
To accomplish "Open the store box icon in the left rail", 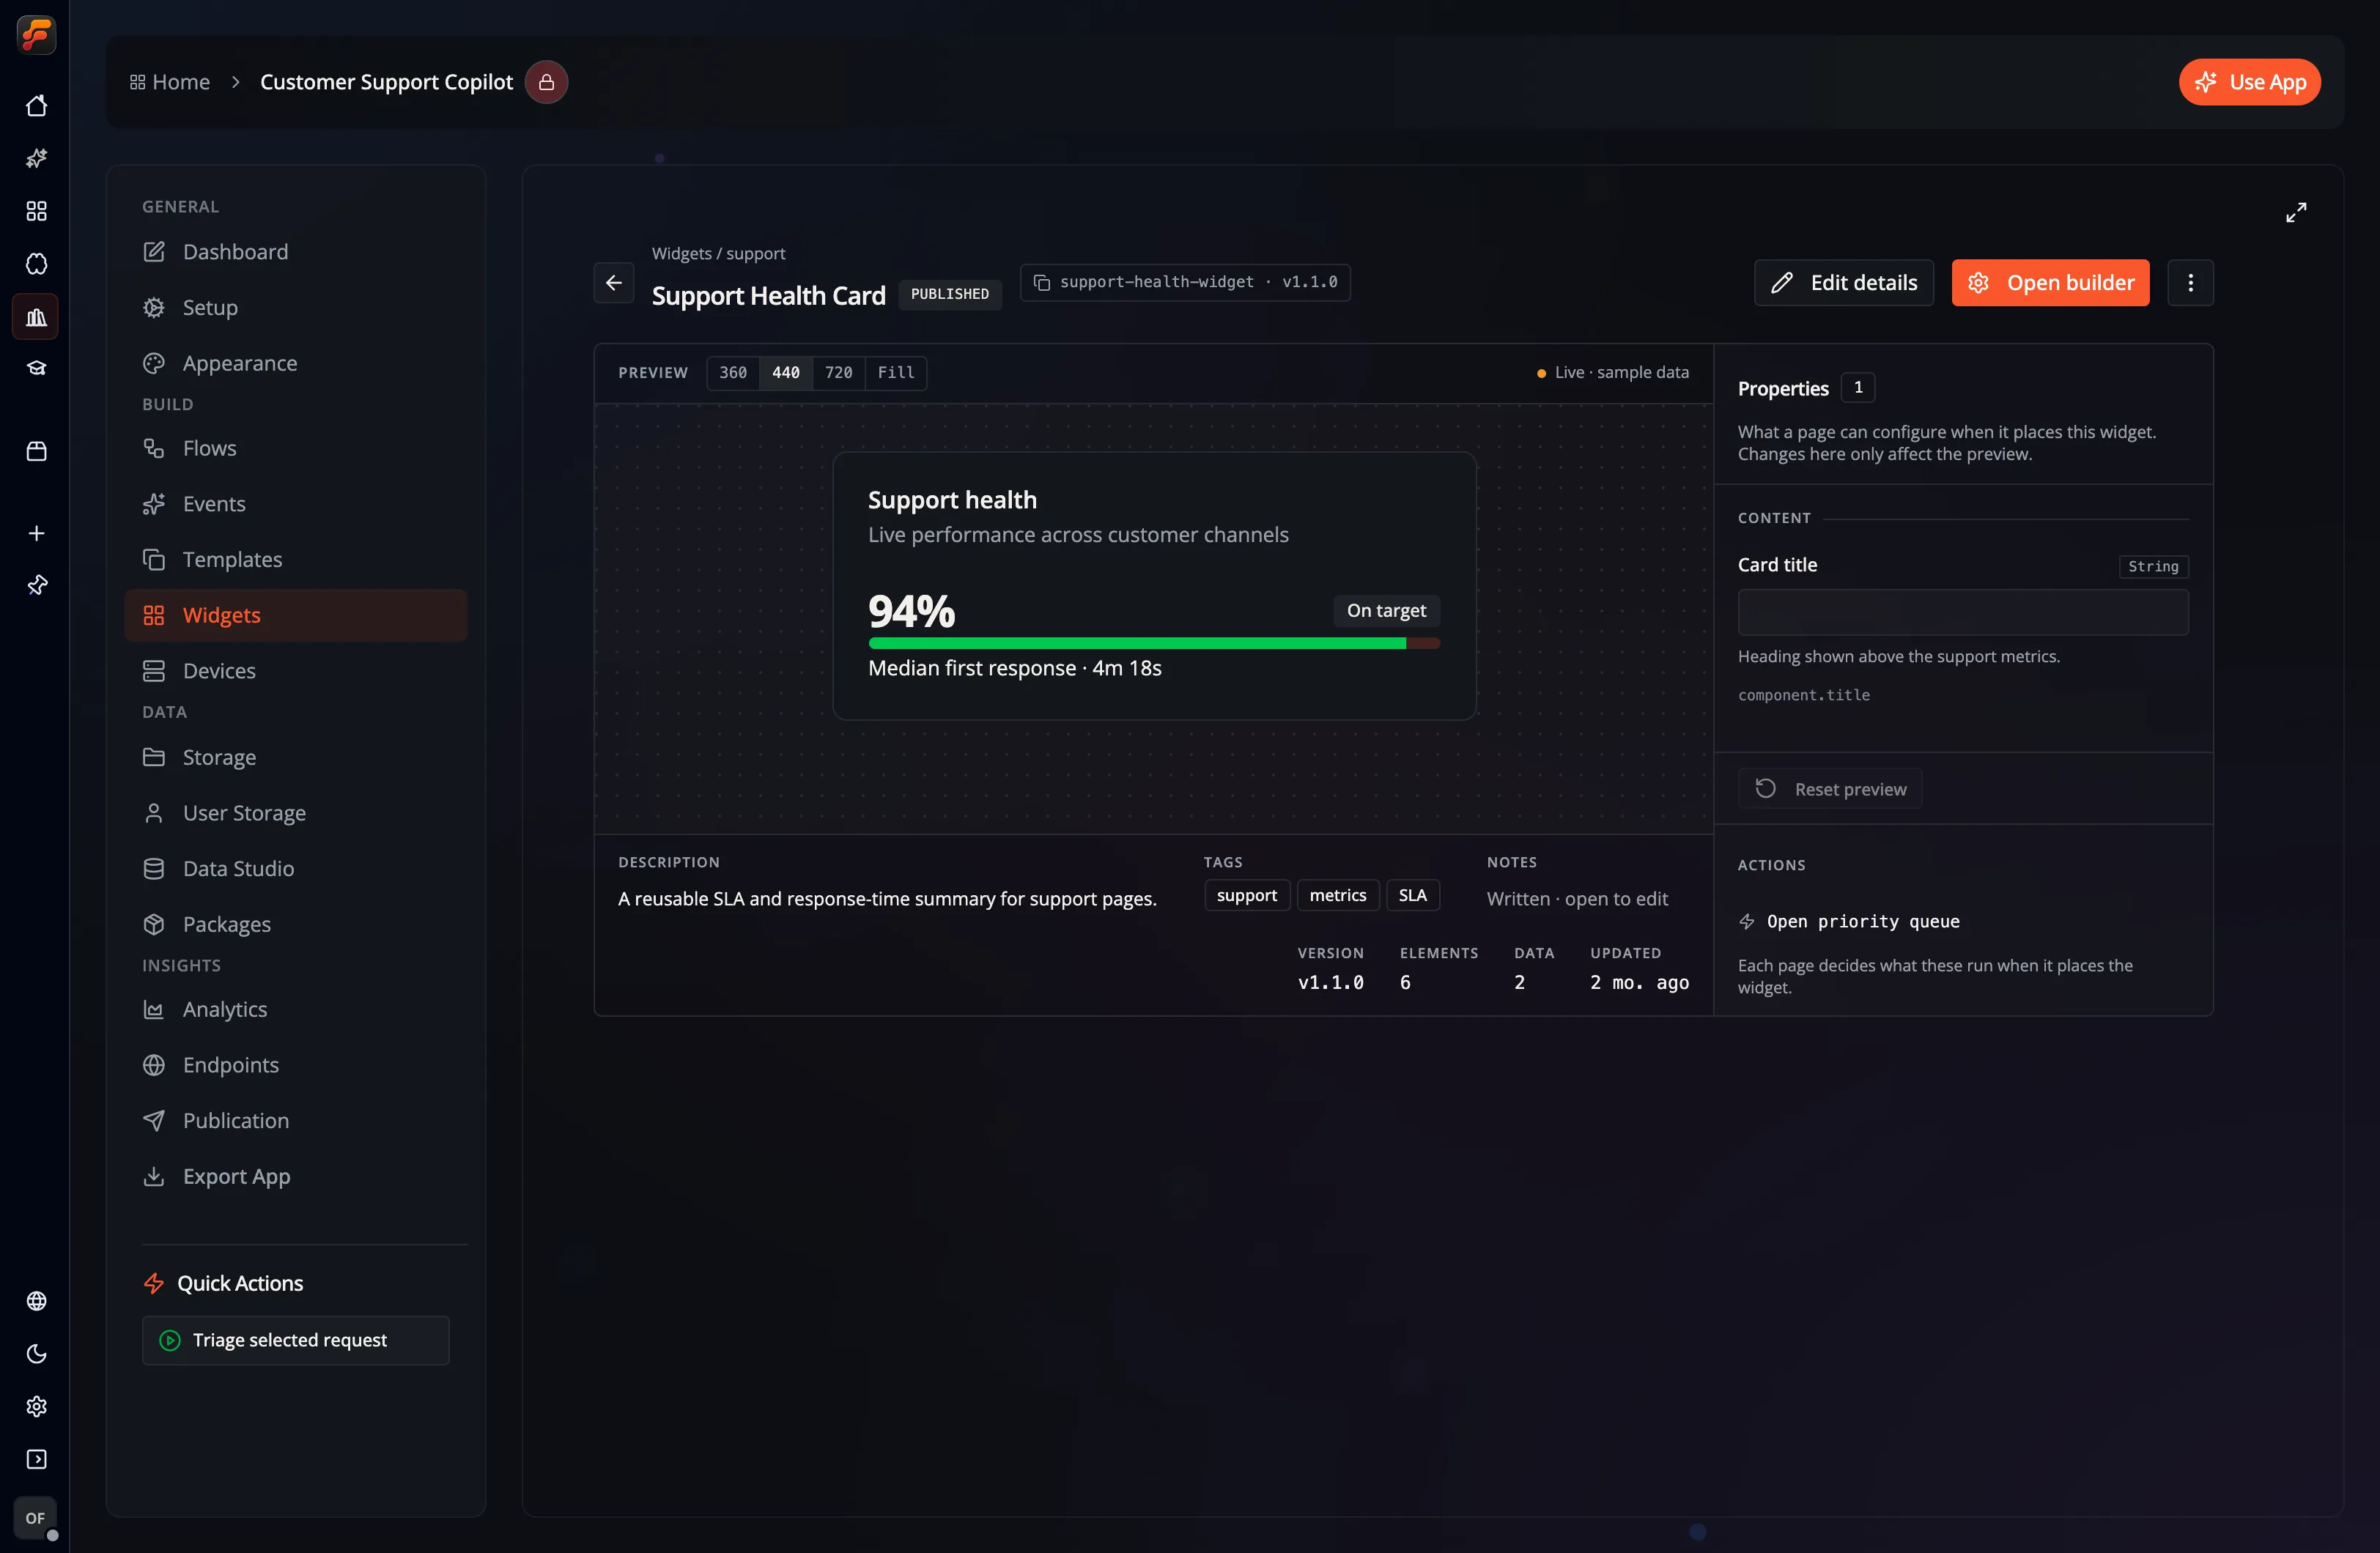I will (x=36, y=451).
